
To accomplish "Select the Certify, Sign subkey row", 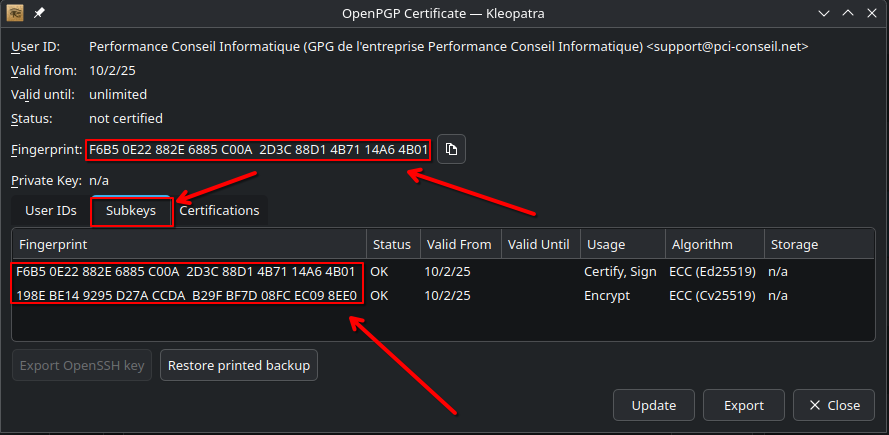I will click(450, 271).
